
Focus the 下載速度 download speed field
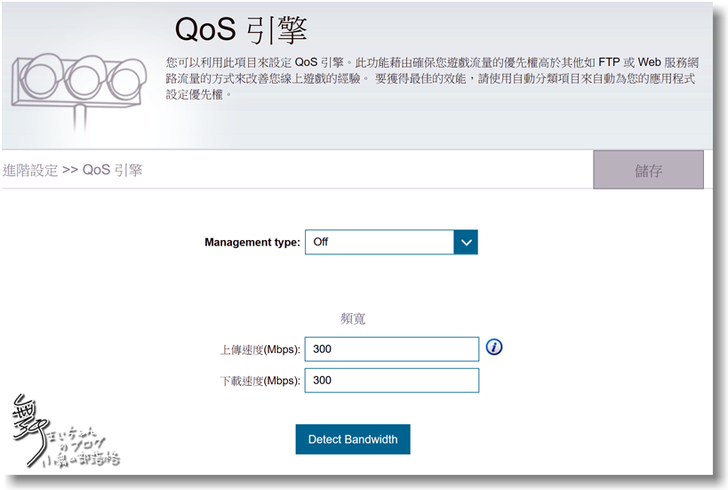click(x=392, y=381)
